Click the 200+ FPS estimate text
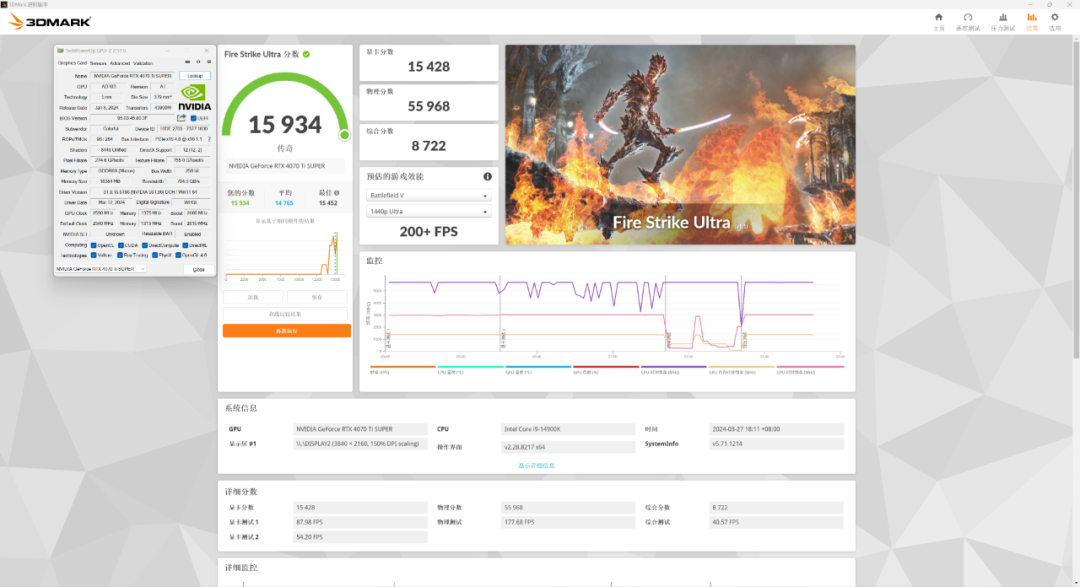 tap(428, 231)
